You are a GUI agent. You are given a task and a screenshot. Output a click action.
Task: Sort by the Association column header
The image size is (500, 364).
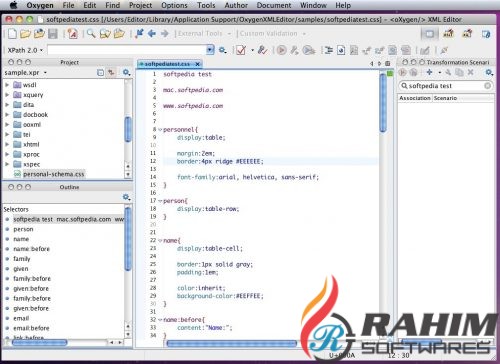click(x=415, y=98)
